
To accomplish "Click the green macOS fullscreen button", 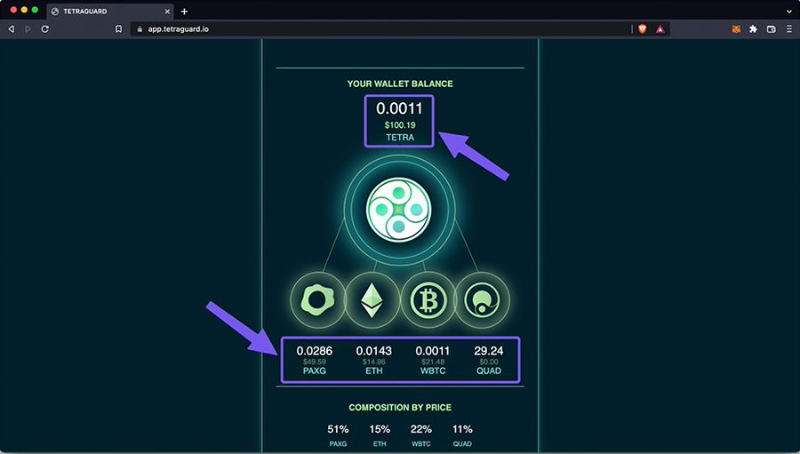I will [x=35, y=10].
